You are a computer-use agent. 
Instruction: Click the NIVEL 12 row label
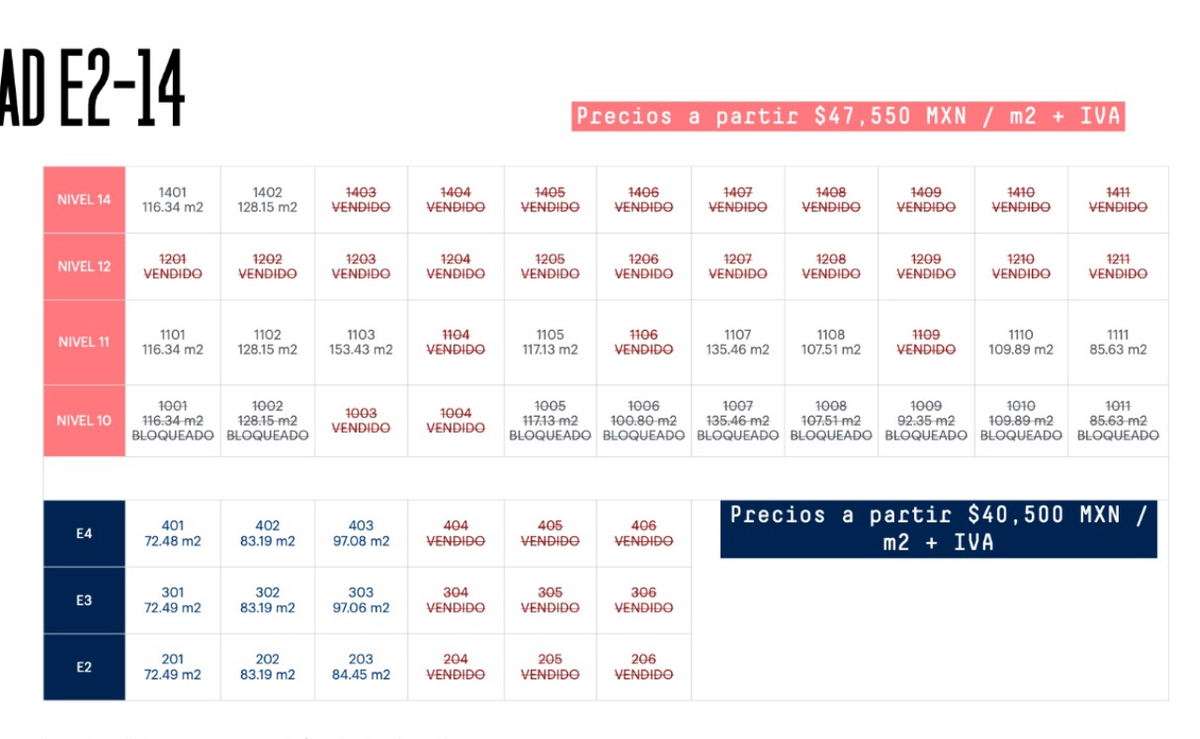pyautogui.click(x=84, y=267)
